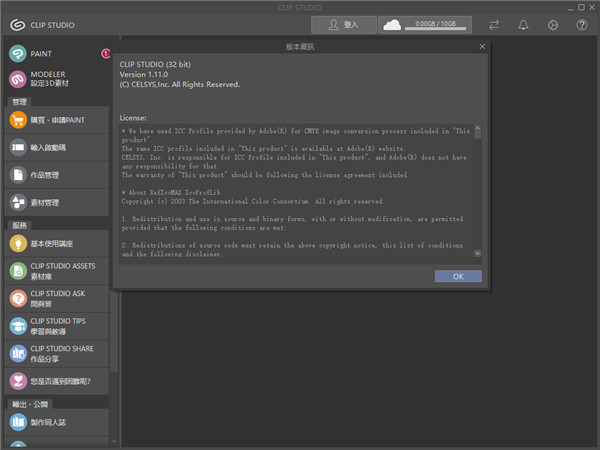Viewport: 600px width, 450px height.
Task: Click 'CLIP STUDIO (32 bit)' text
Action: tap(155, 64)
